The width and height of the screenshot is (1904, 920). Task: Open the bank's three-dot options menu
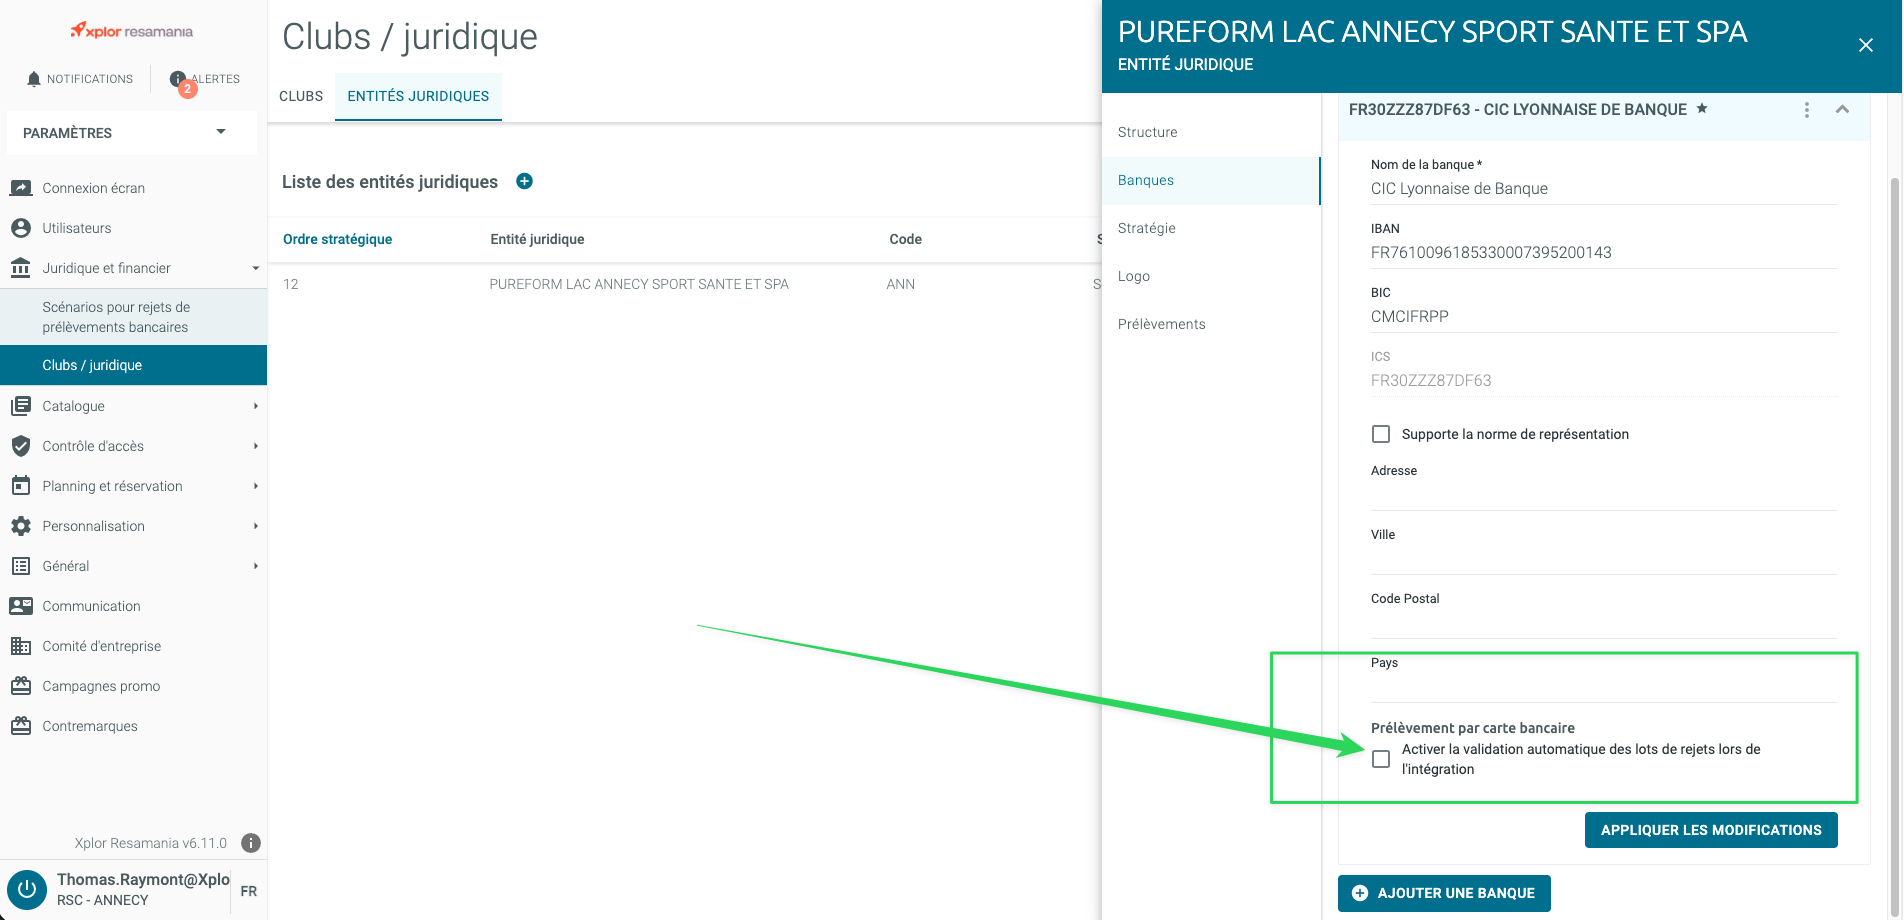[1806, 110]
